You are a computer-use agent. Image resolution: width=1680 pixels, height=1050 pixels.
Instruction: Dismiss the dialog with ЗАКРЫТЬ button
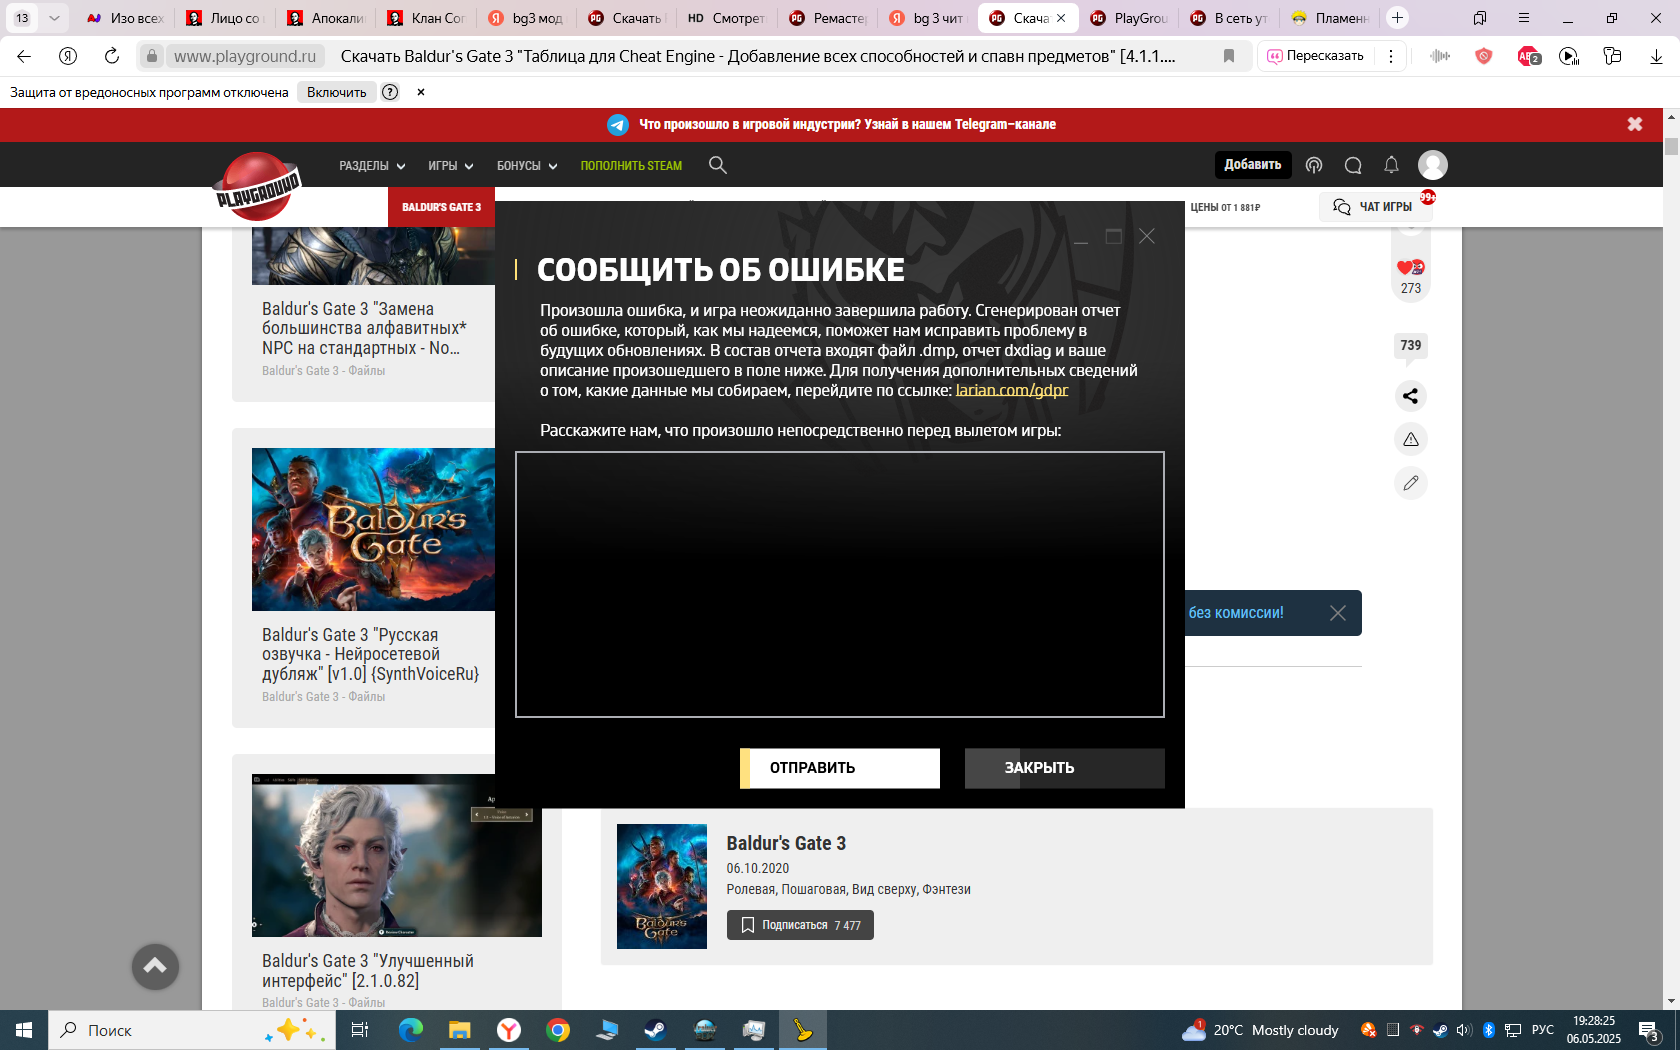click(x=1064, y=768)
